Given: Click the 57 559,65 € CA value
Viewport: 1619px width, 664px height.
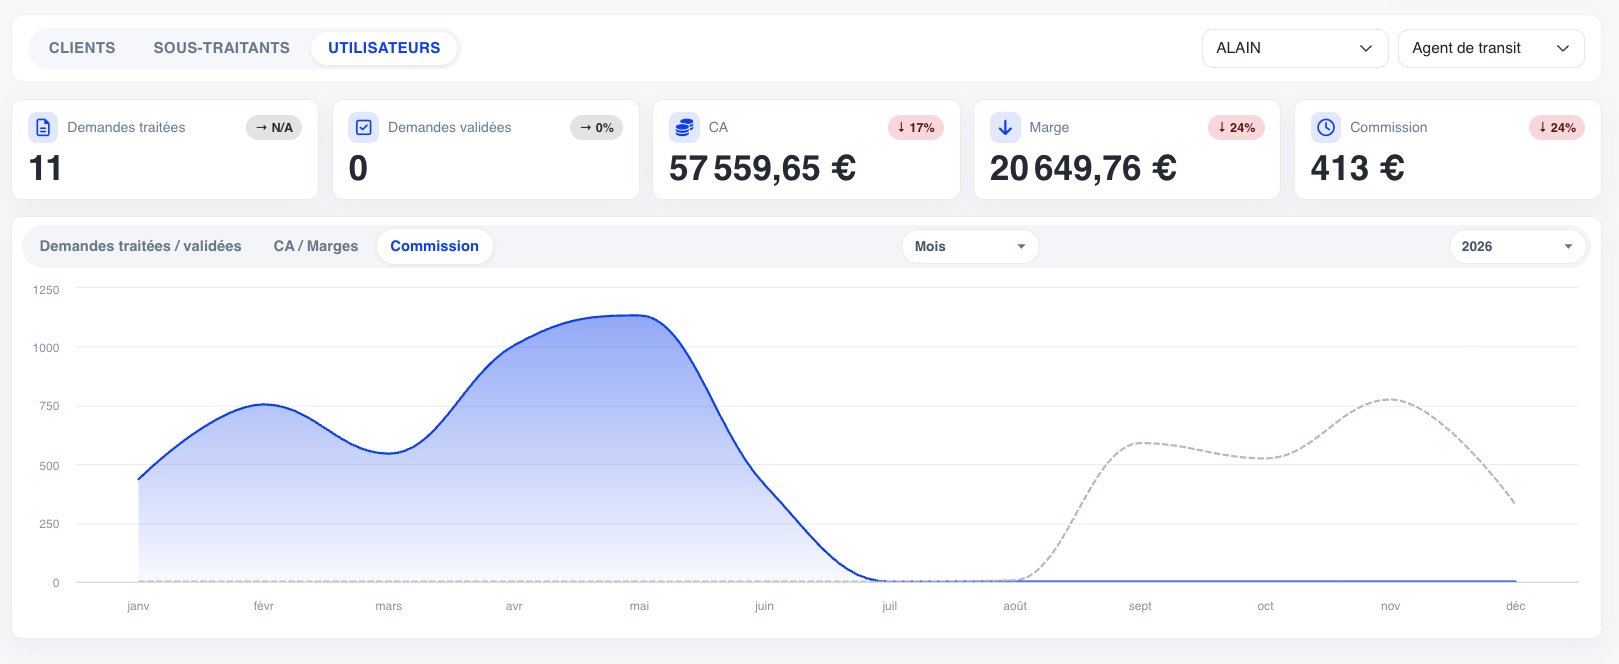Looking at the screenshot, I should pos(762,168).
